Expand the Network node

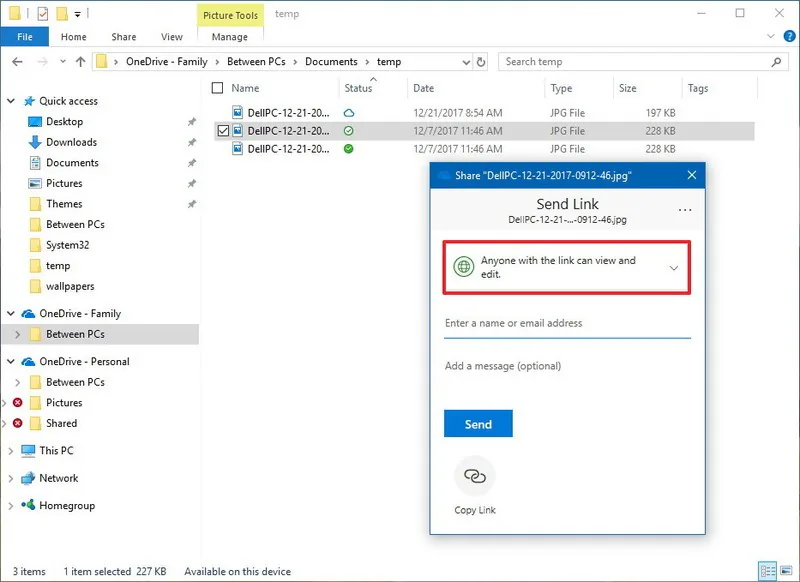click(11, 478)
